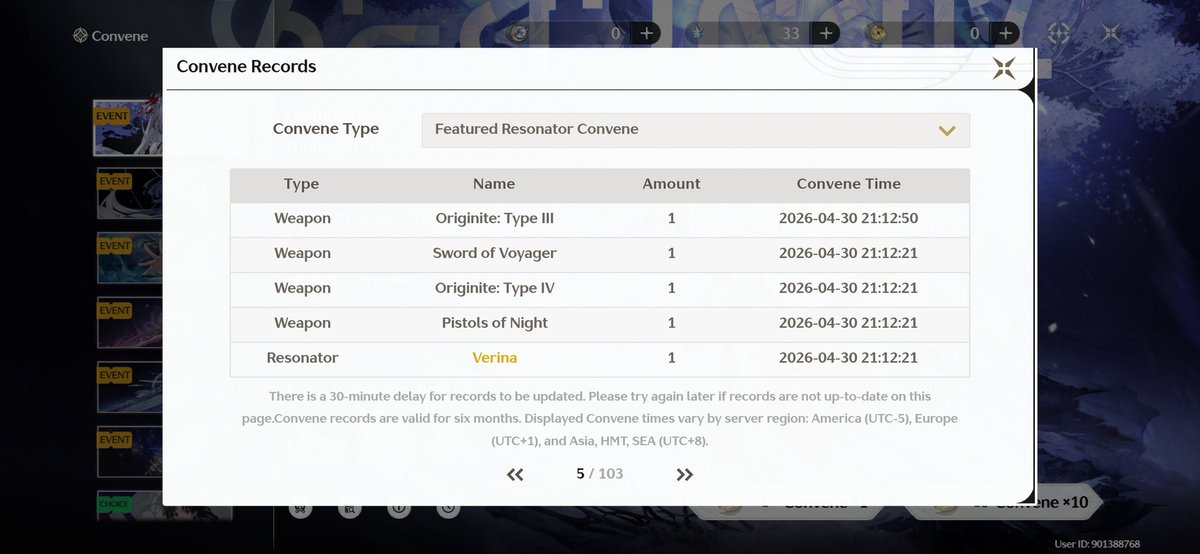Screen dimensions: 1200x554
Task: Go to the next records page
Action: (x=685, y=474)
